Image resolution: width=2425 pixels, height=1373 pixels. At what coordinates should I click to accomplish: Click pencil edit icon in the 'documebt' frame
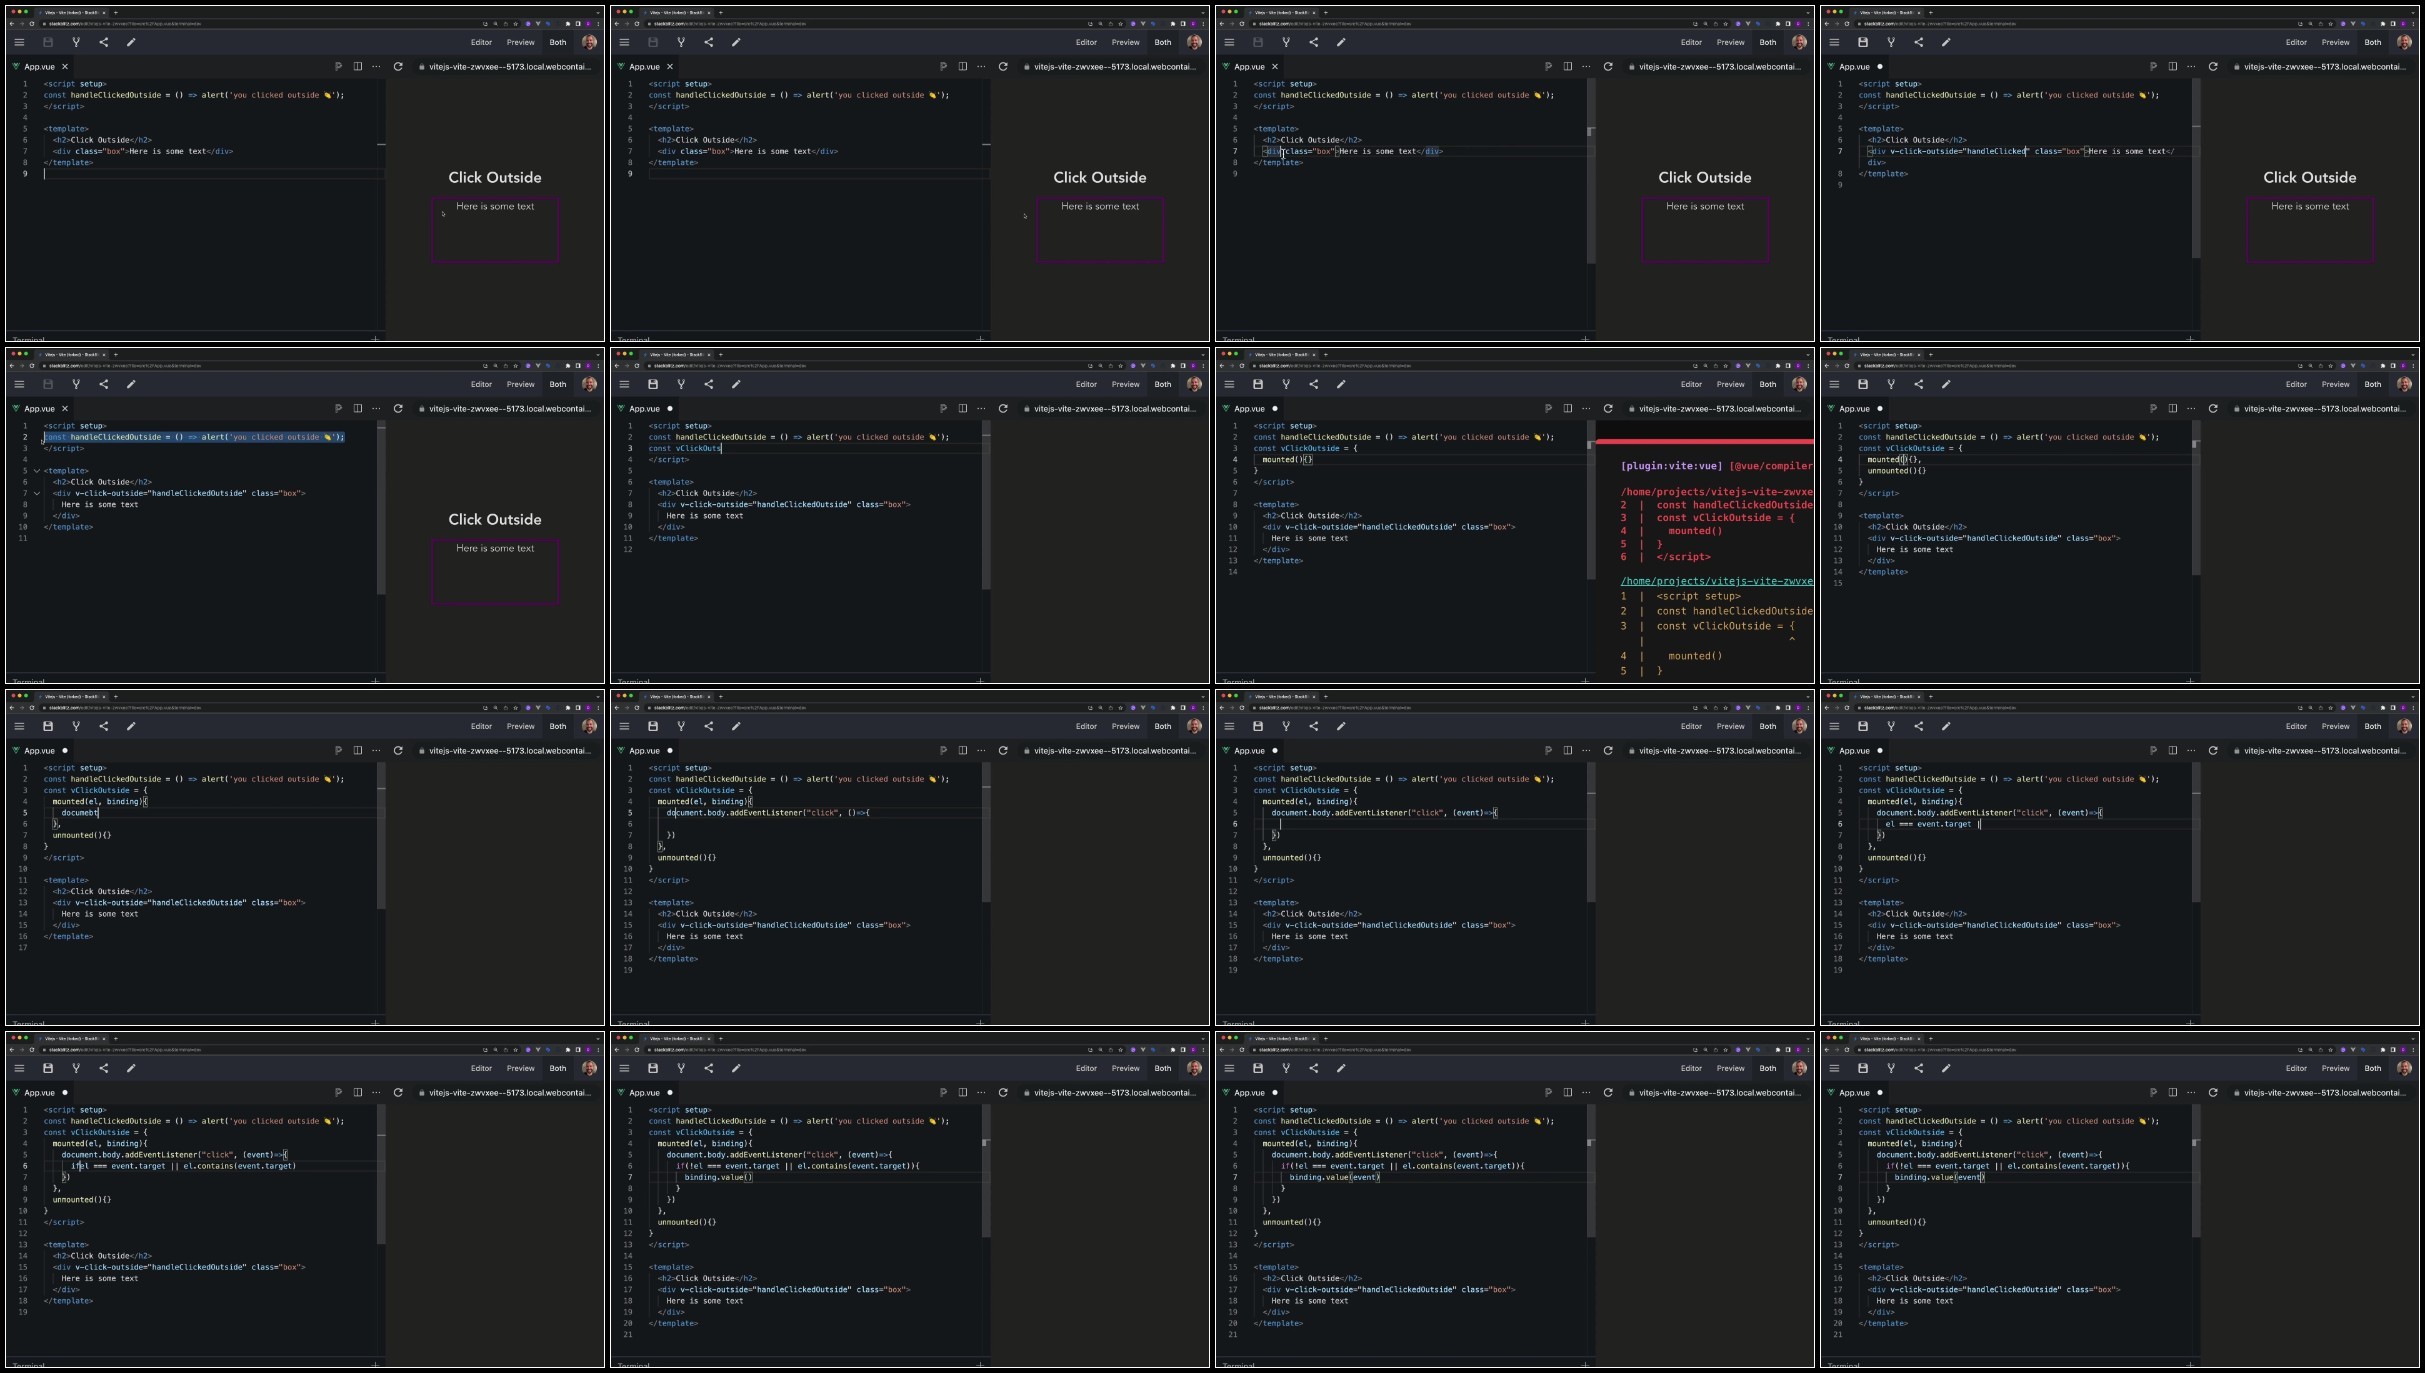pos(131,726)
